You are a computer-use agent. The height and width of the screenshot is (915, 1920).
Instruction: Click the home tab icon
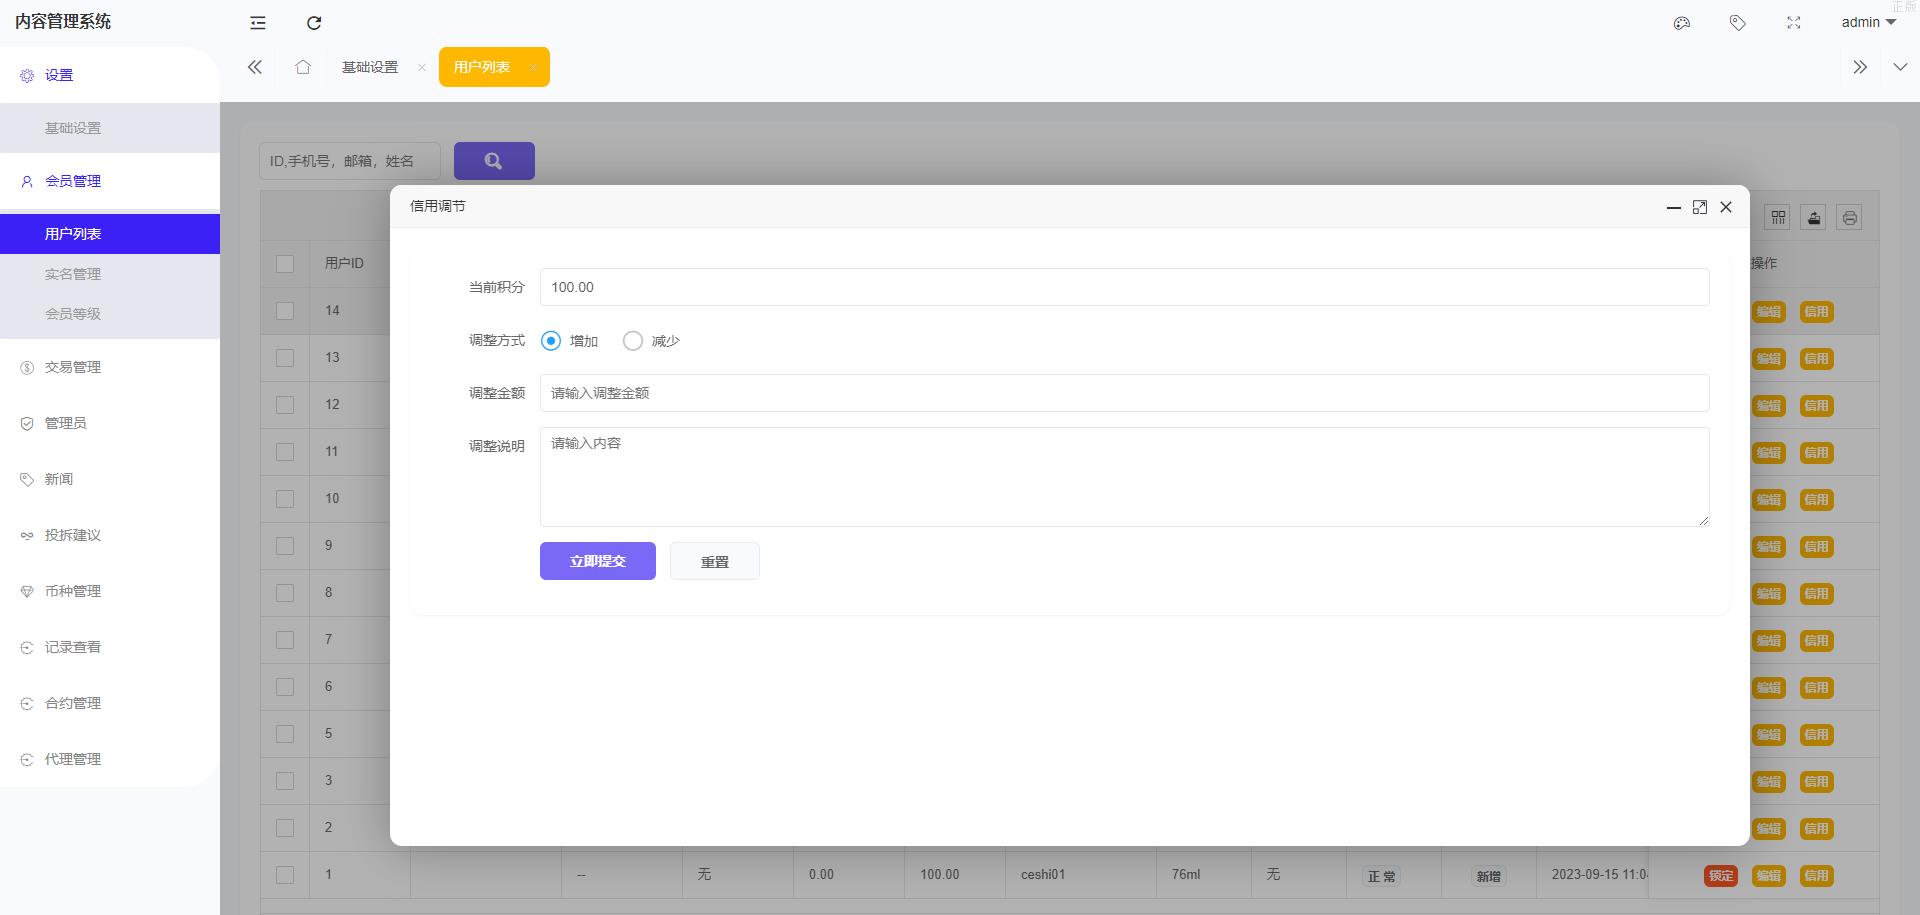click(303, 67)
